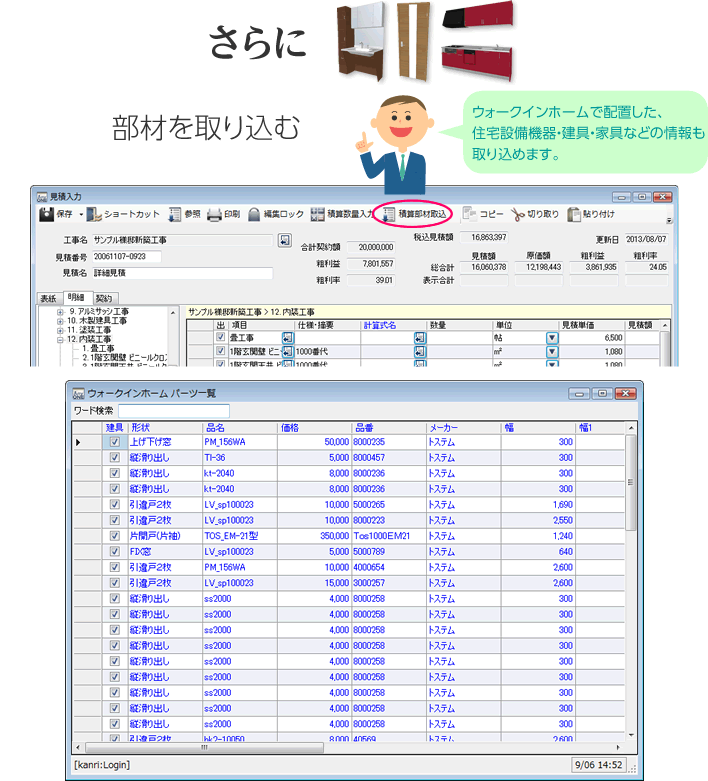Screen dimensions: 708x781
Task: Expand the 10. 木製建具工事 tree node
Action: [60, 321]
